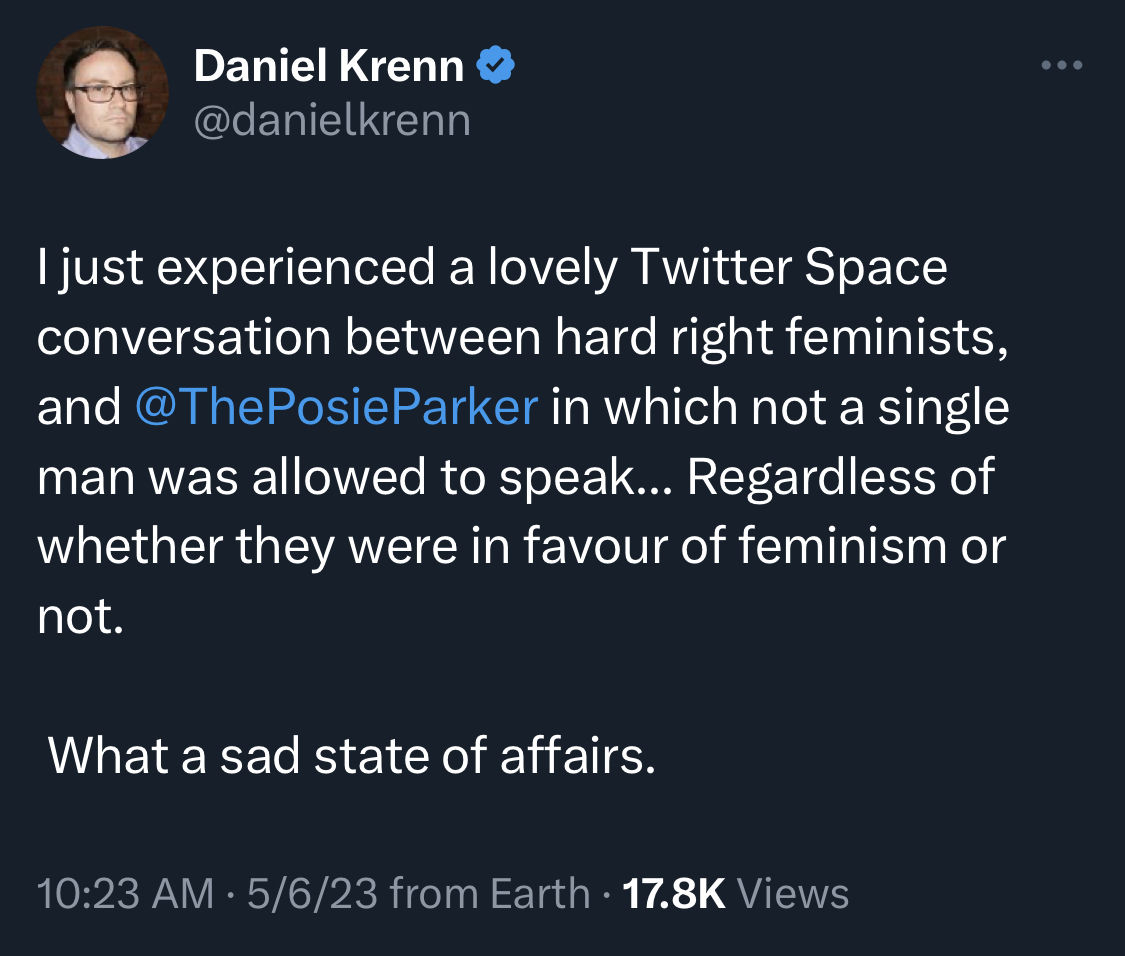Click the words 'Twitter Space' in the tweet
Viewport: 1125px width, 956px height.
(x=788, y=269)
